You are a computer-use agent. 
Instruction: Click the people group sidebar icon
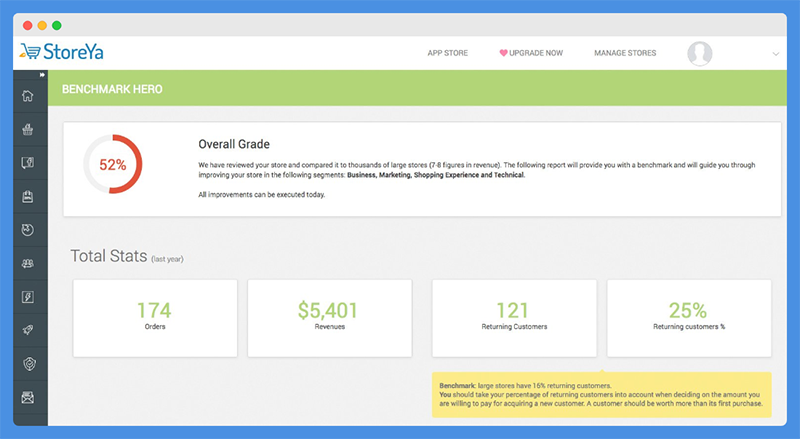28,263
